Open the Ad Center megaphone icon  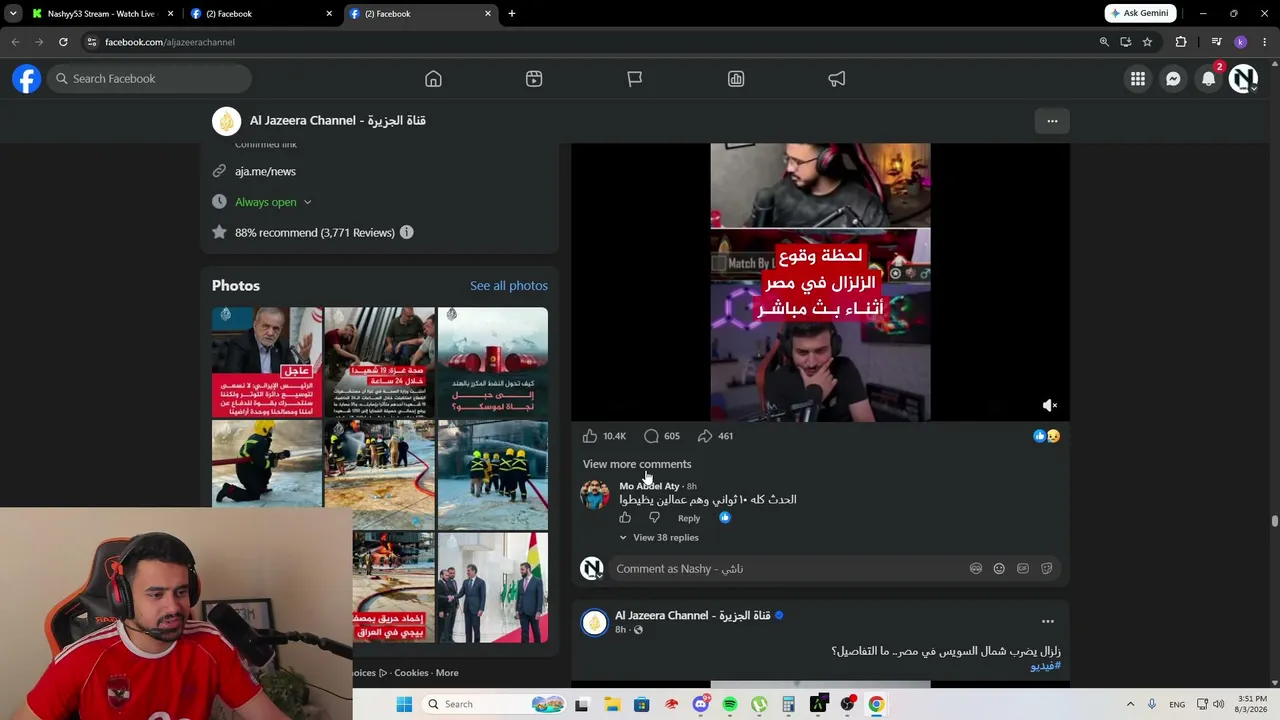[837, 79]
